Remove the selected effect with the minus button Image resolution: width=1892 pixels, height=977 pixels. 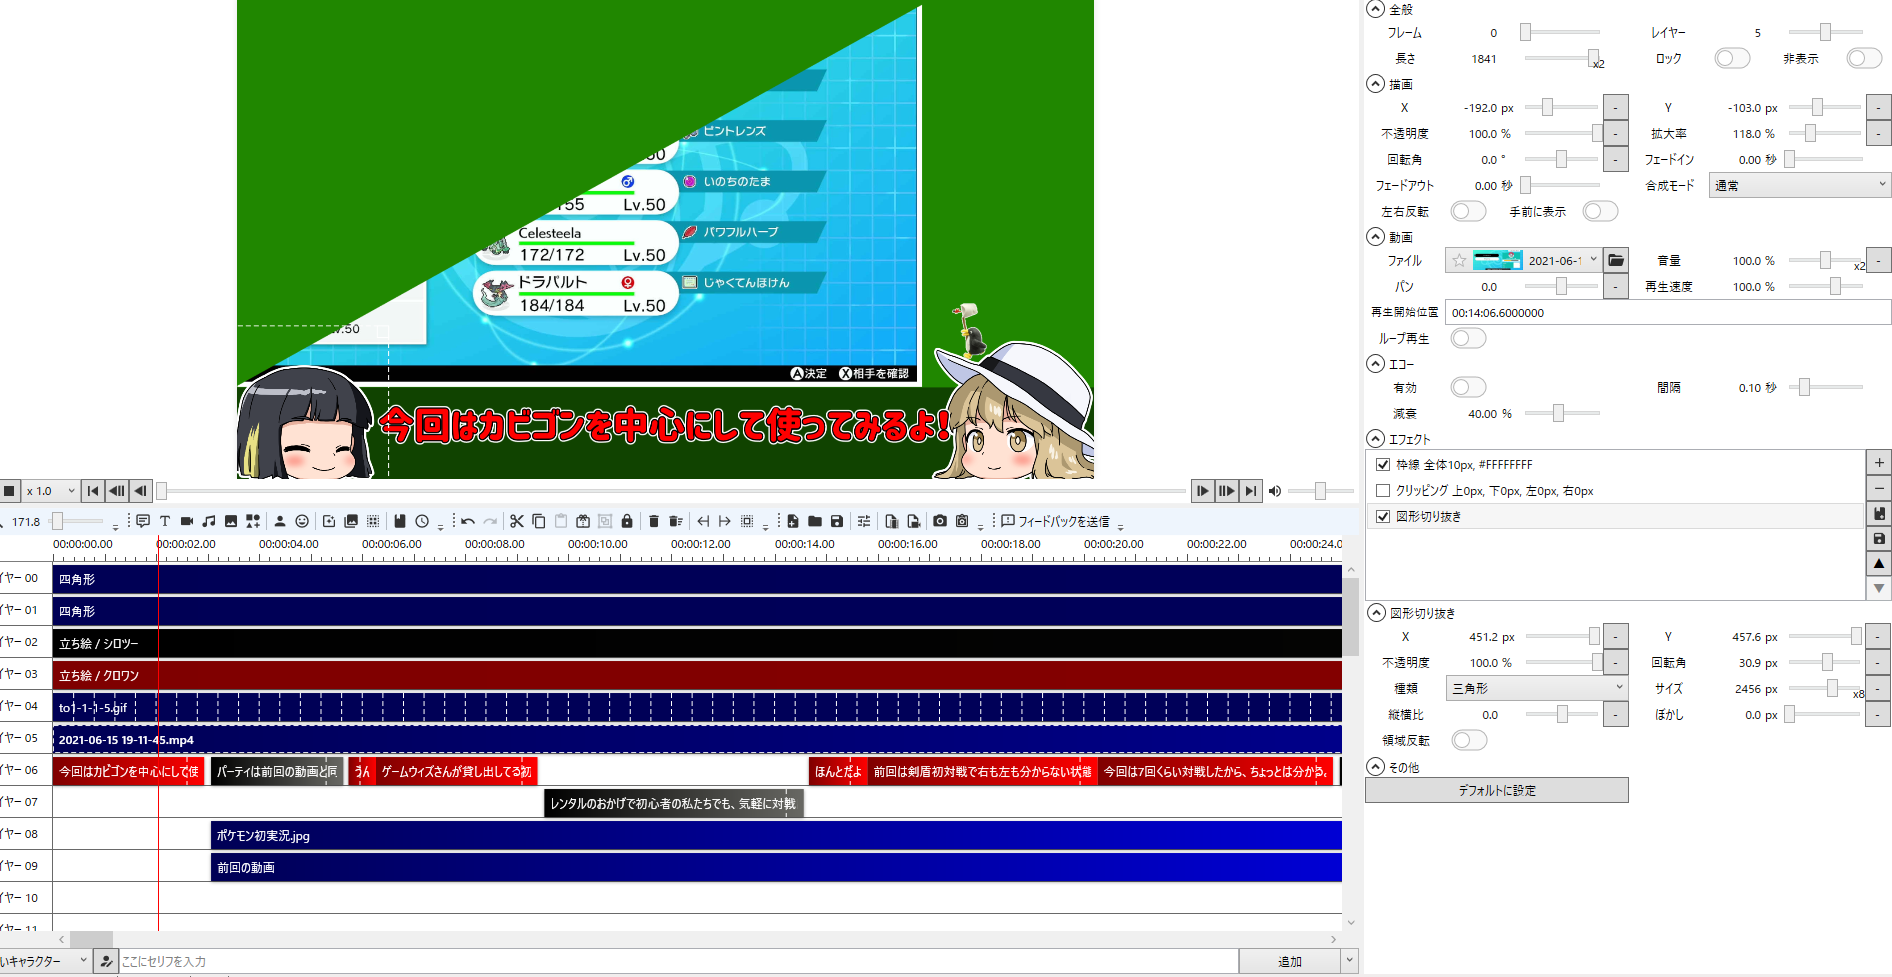point(1879,488)
